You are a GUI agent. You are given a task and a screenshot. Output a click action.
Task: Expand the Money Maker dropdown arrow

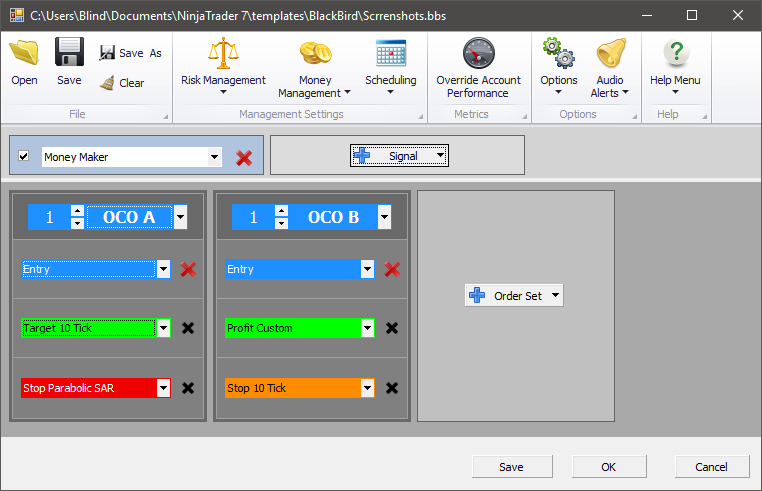pos(214,157)
